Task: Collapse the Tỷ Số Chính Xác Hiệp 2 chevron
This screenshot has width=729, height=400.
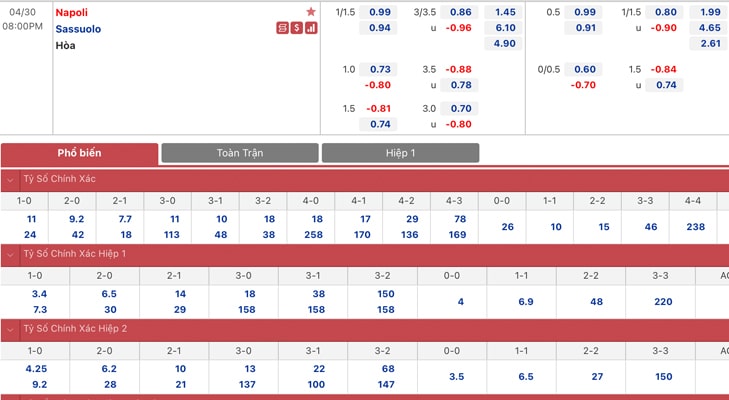Action: click(10, 329)
